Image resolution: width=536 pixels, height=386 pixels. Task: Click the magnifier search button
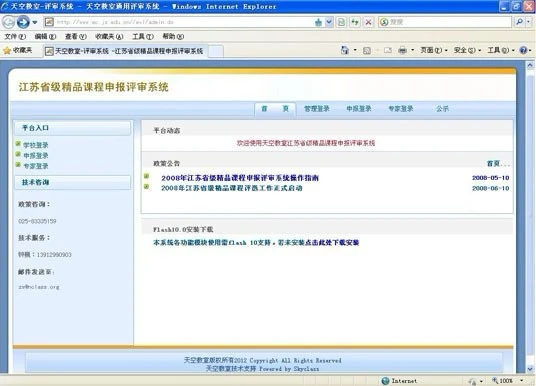520,22
